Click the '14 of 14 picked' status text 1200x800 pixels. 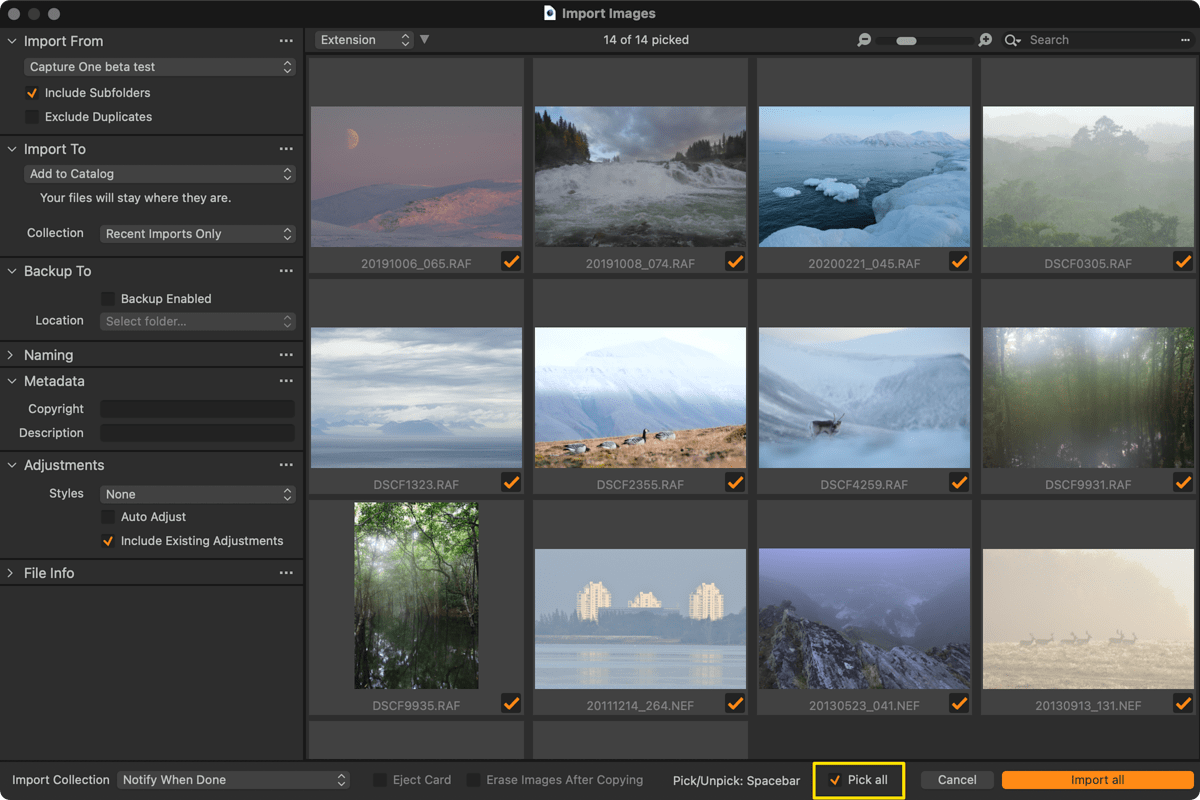coord(646,40)
